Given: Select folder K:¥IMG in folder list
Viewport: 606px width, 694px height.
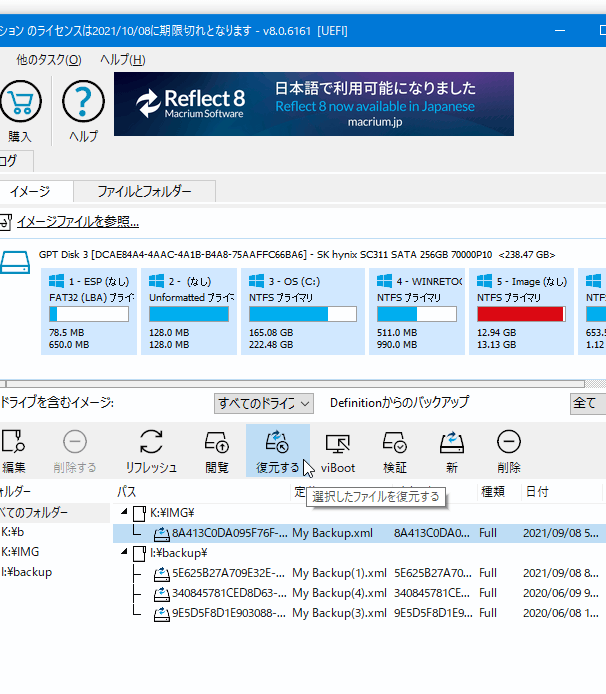Looking at the screenshot, I should (x=21, y=552).
